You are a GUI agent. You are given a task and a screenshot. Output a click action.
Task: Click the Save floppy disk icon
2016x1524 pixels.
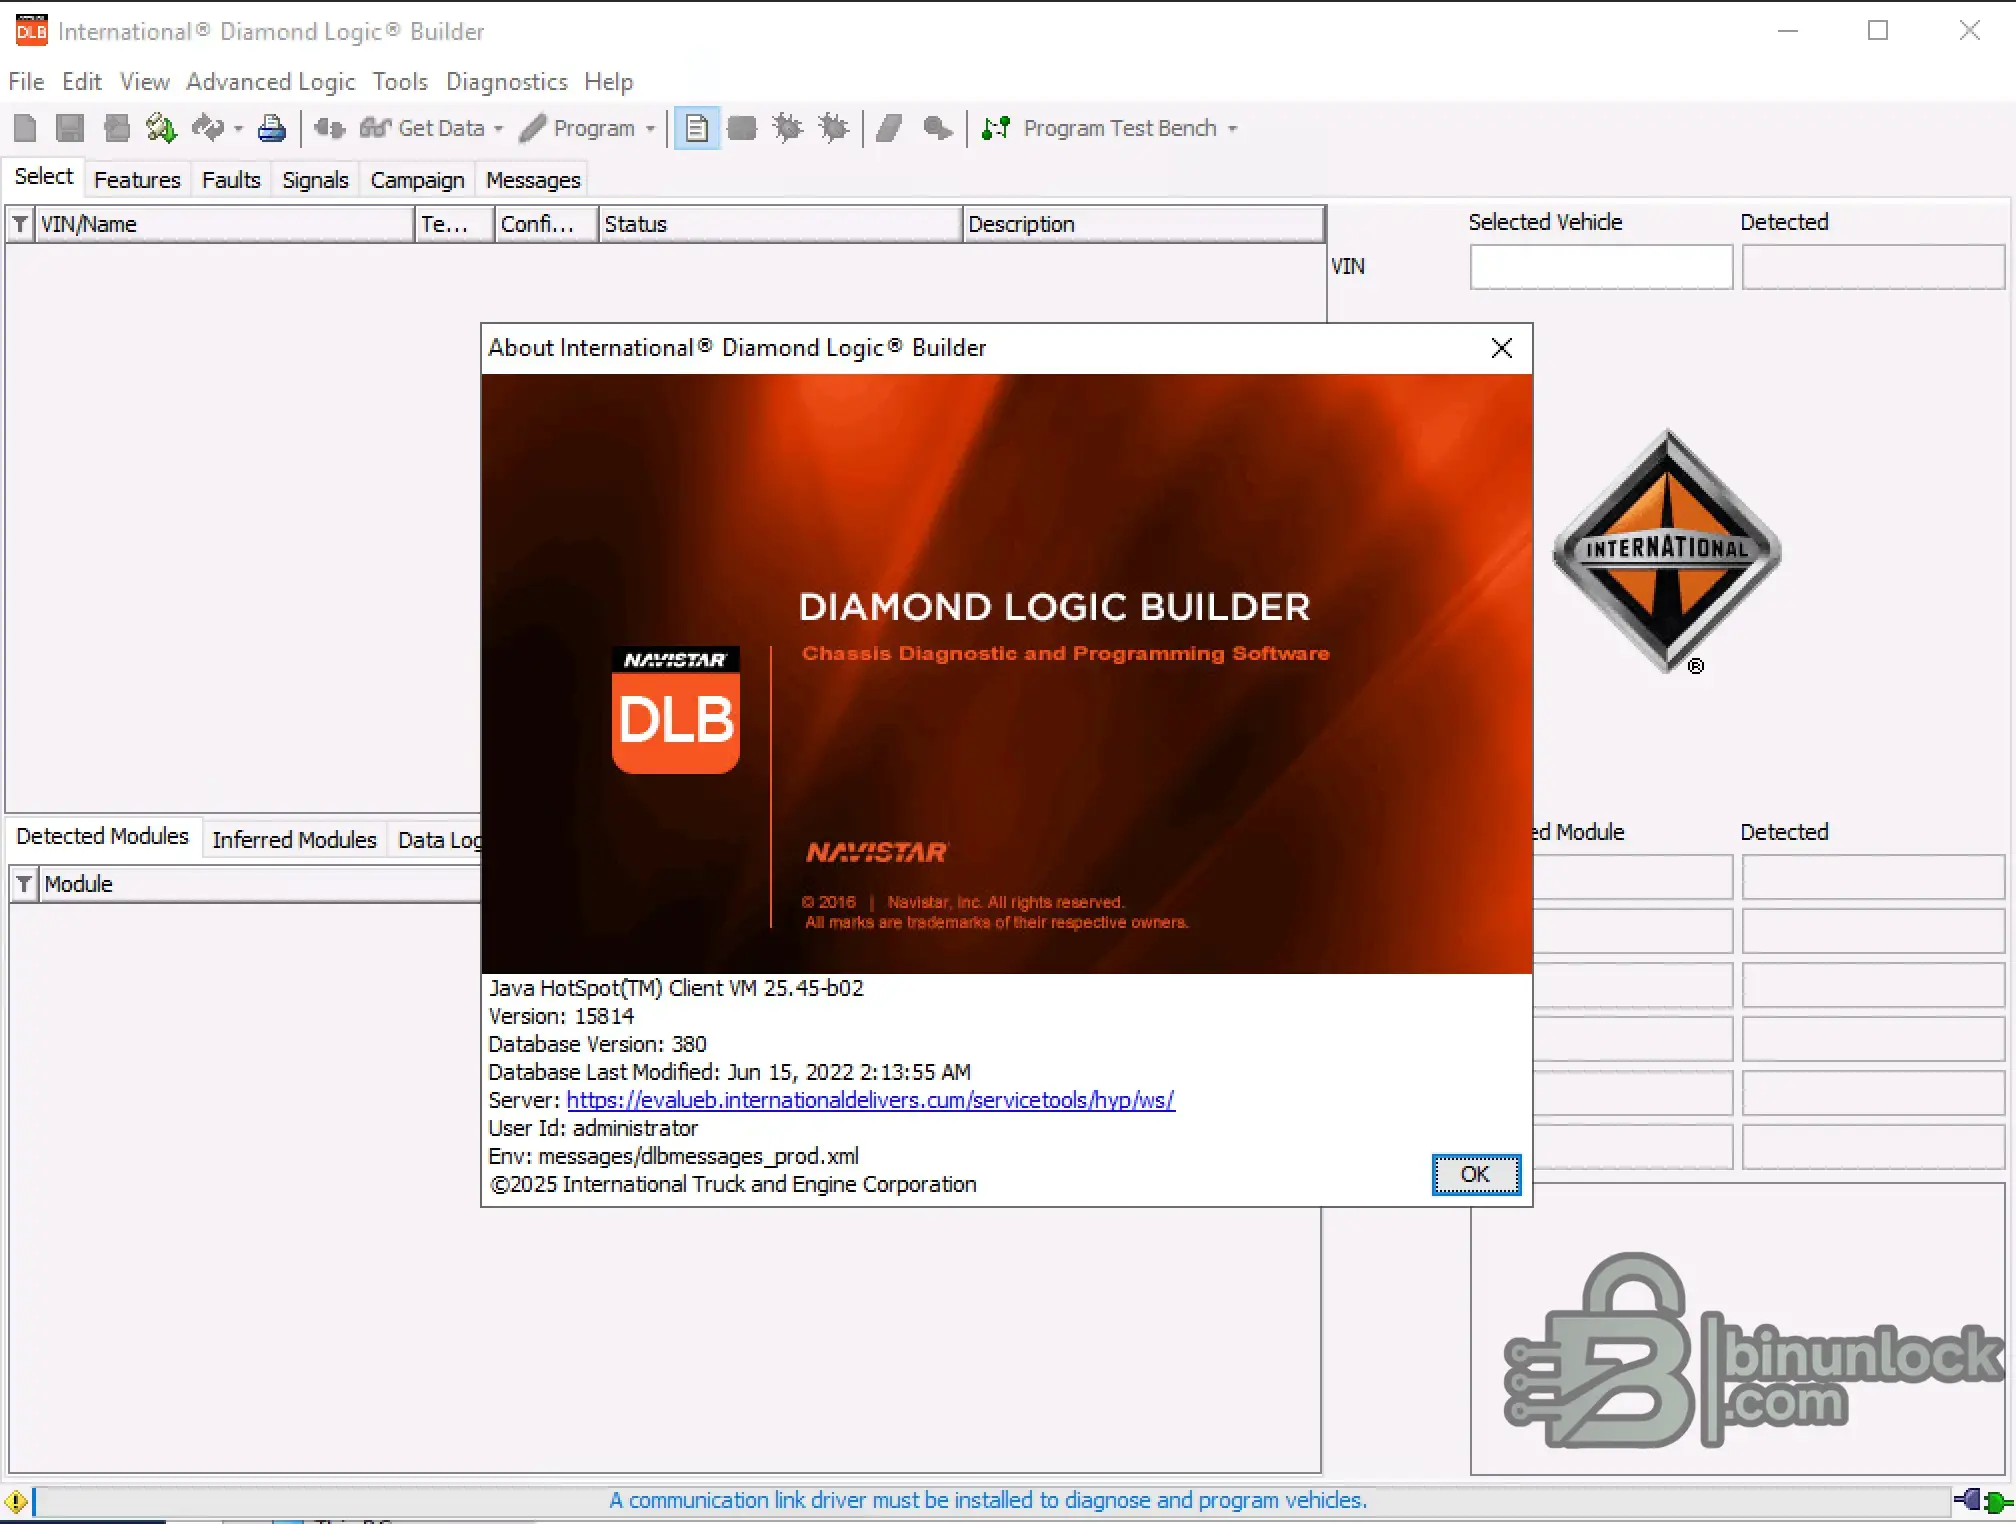(x=70, y=128)
